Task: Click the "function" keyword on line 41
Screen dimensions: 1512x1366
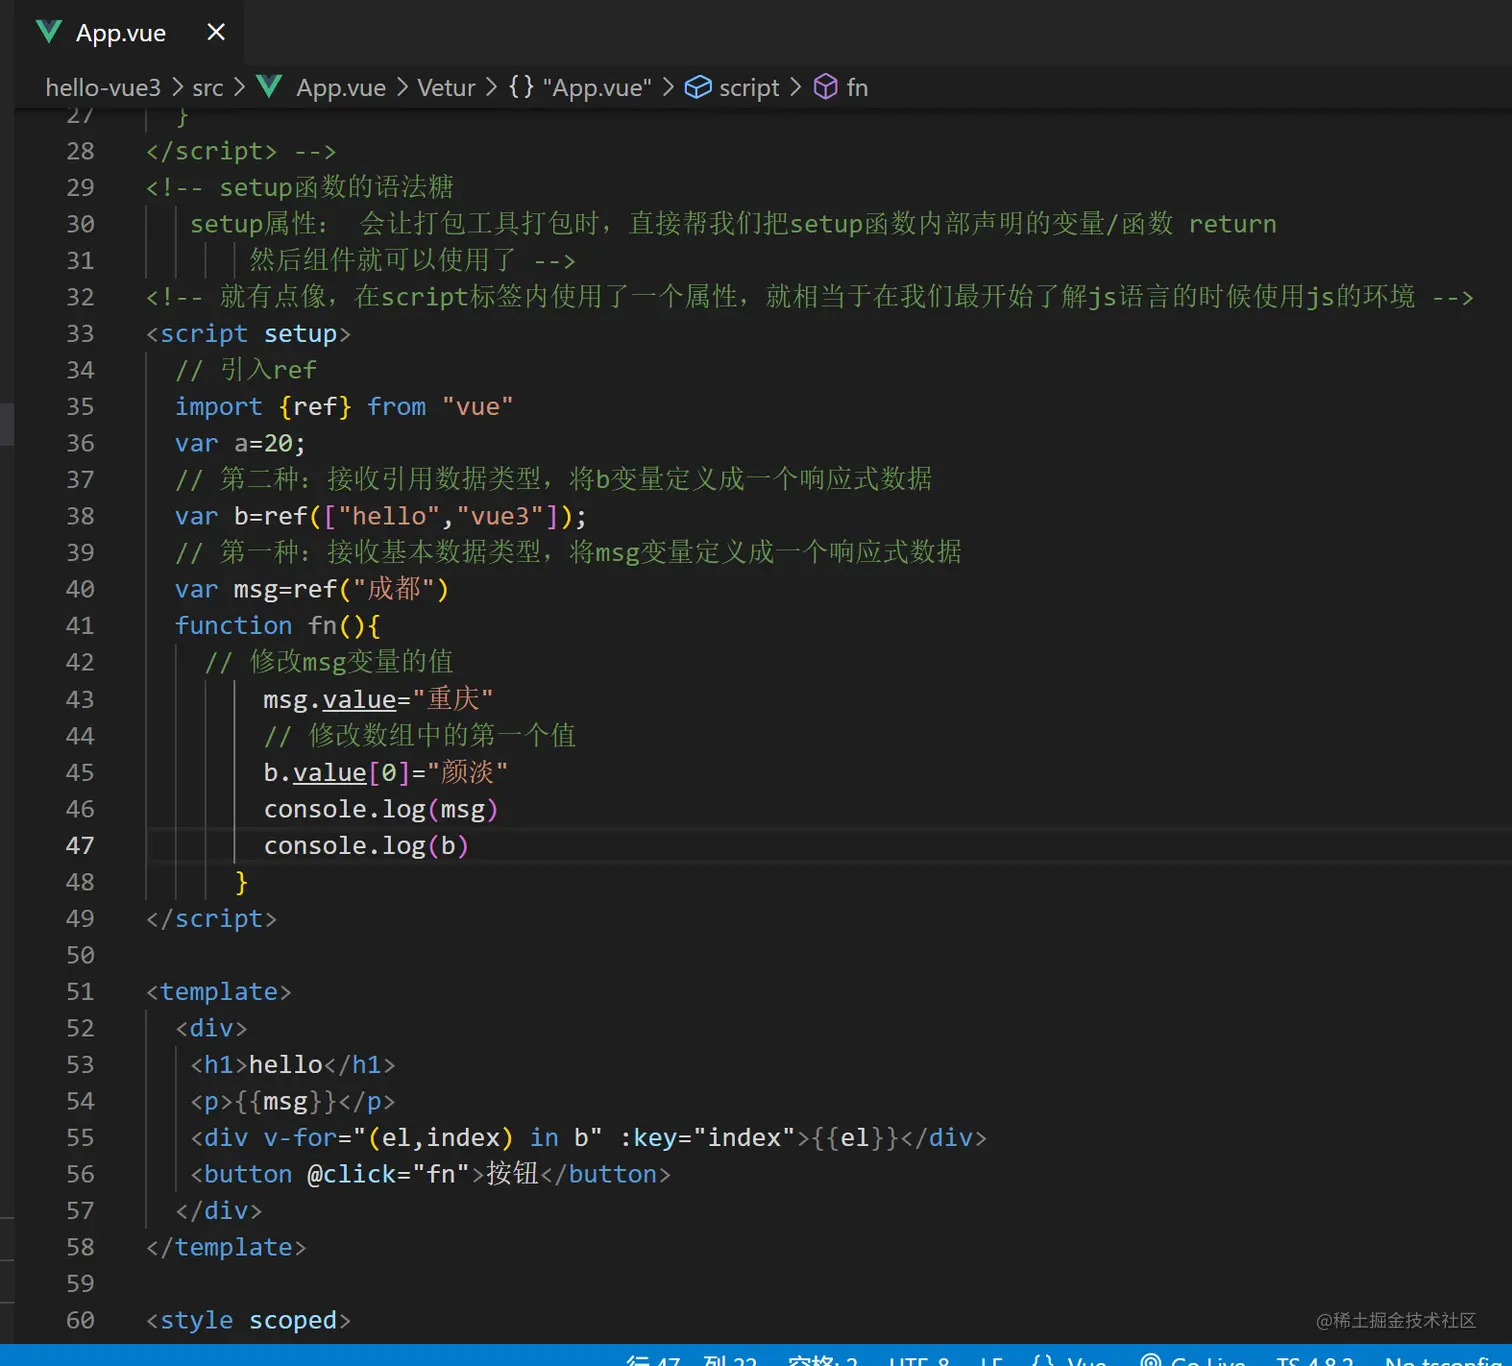Action: click(234, 625)
